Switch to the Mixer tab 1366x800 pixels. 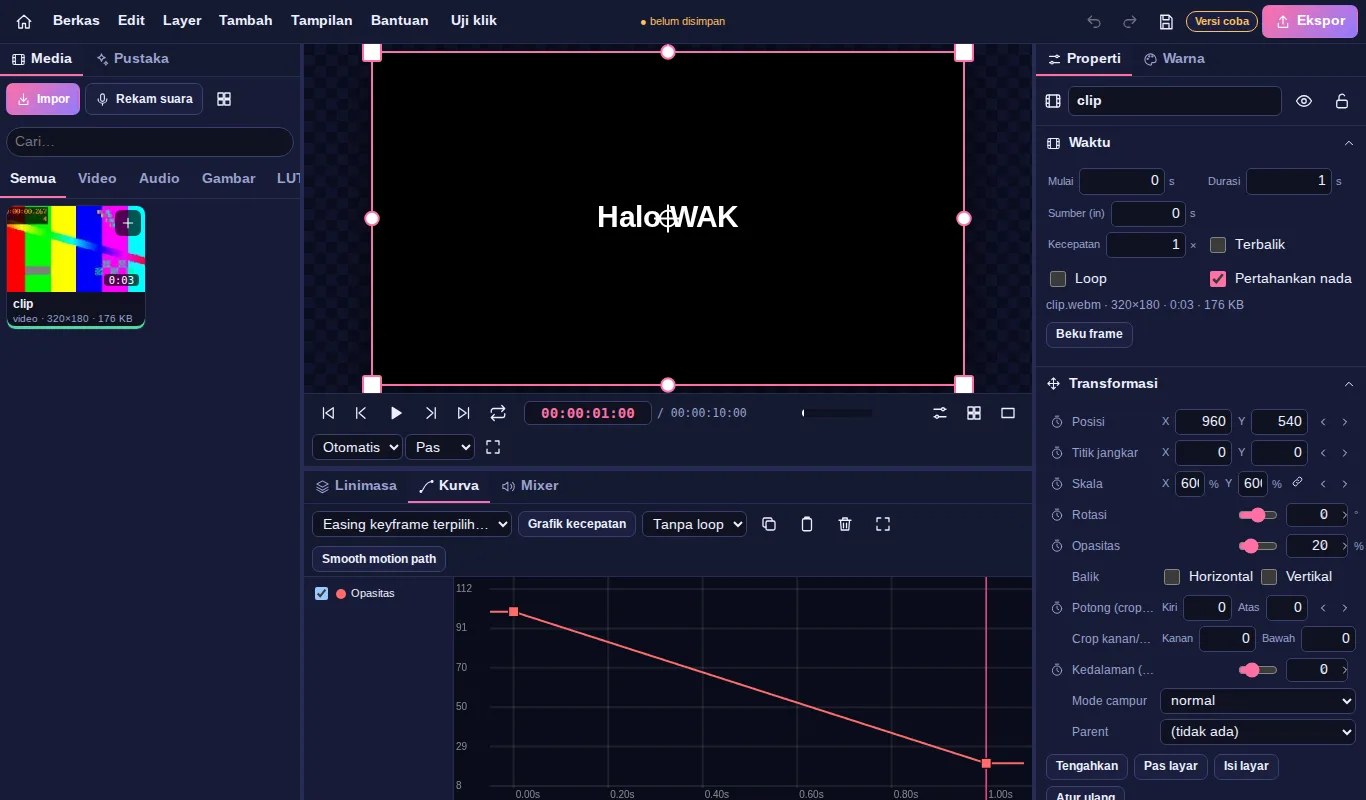coord(530,486)
